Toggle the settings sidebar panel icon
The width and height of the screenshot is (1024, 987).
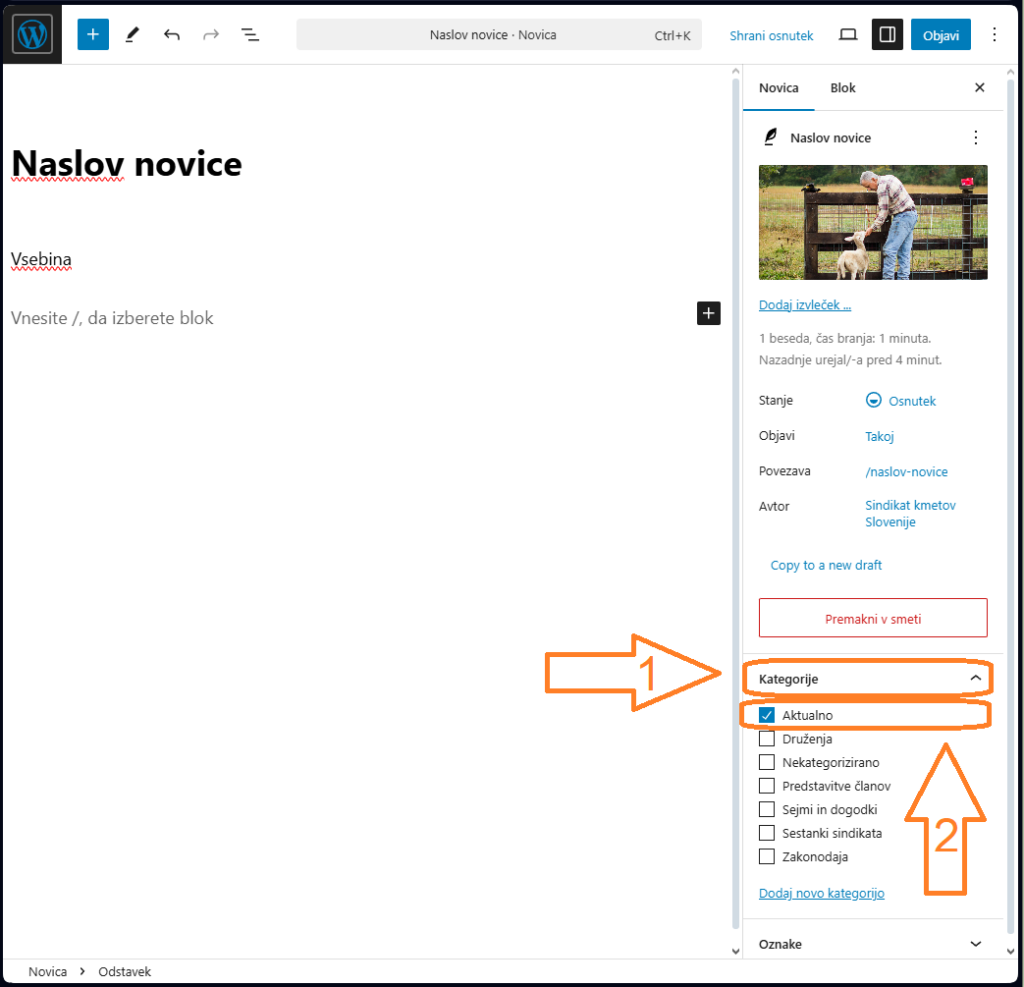(886, 35)
